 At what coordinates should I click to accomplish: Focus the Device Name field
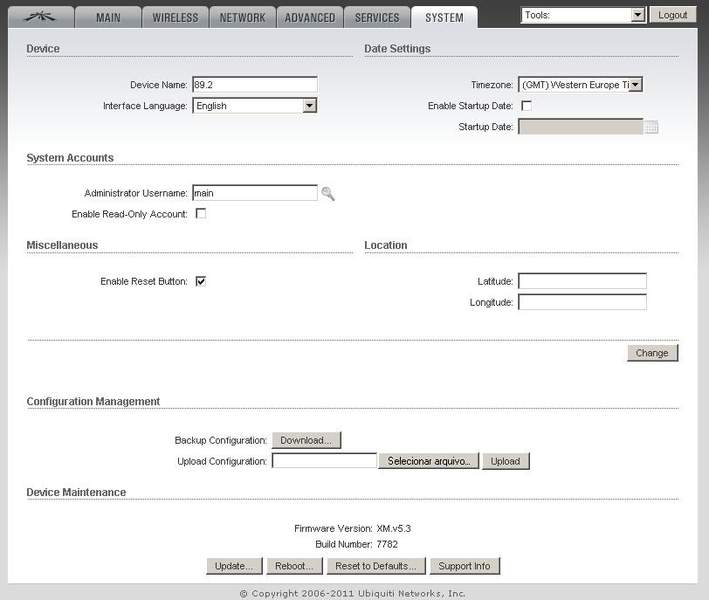255,85
